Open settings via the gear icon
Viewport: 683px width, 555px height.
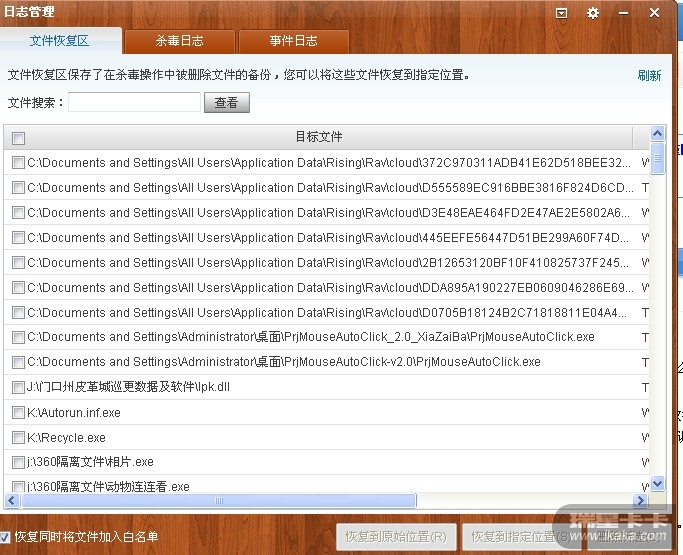pyautogui.click(x=592, y=14)
